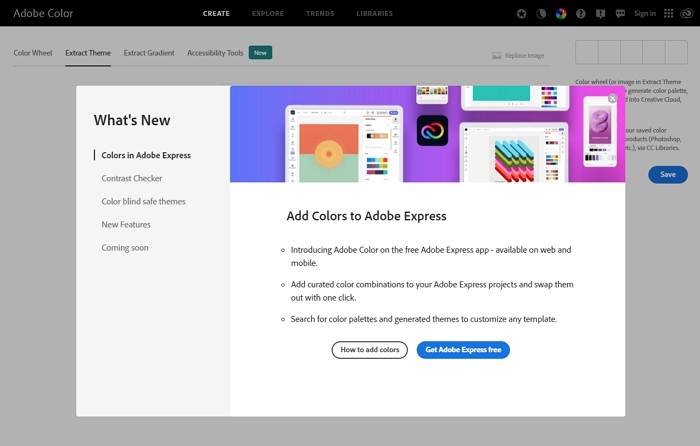Go to the EXPLORE page

pos(268,13)
